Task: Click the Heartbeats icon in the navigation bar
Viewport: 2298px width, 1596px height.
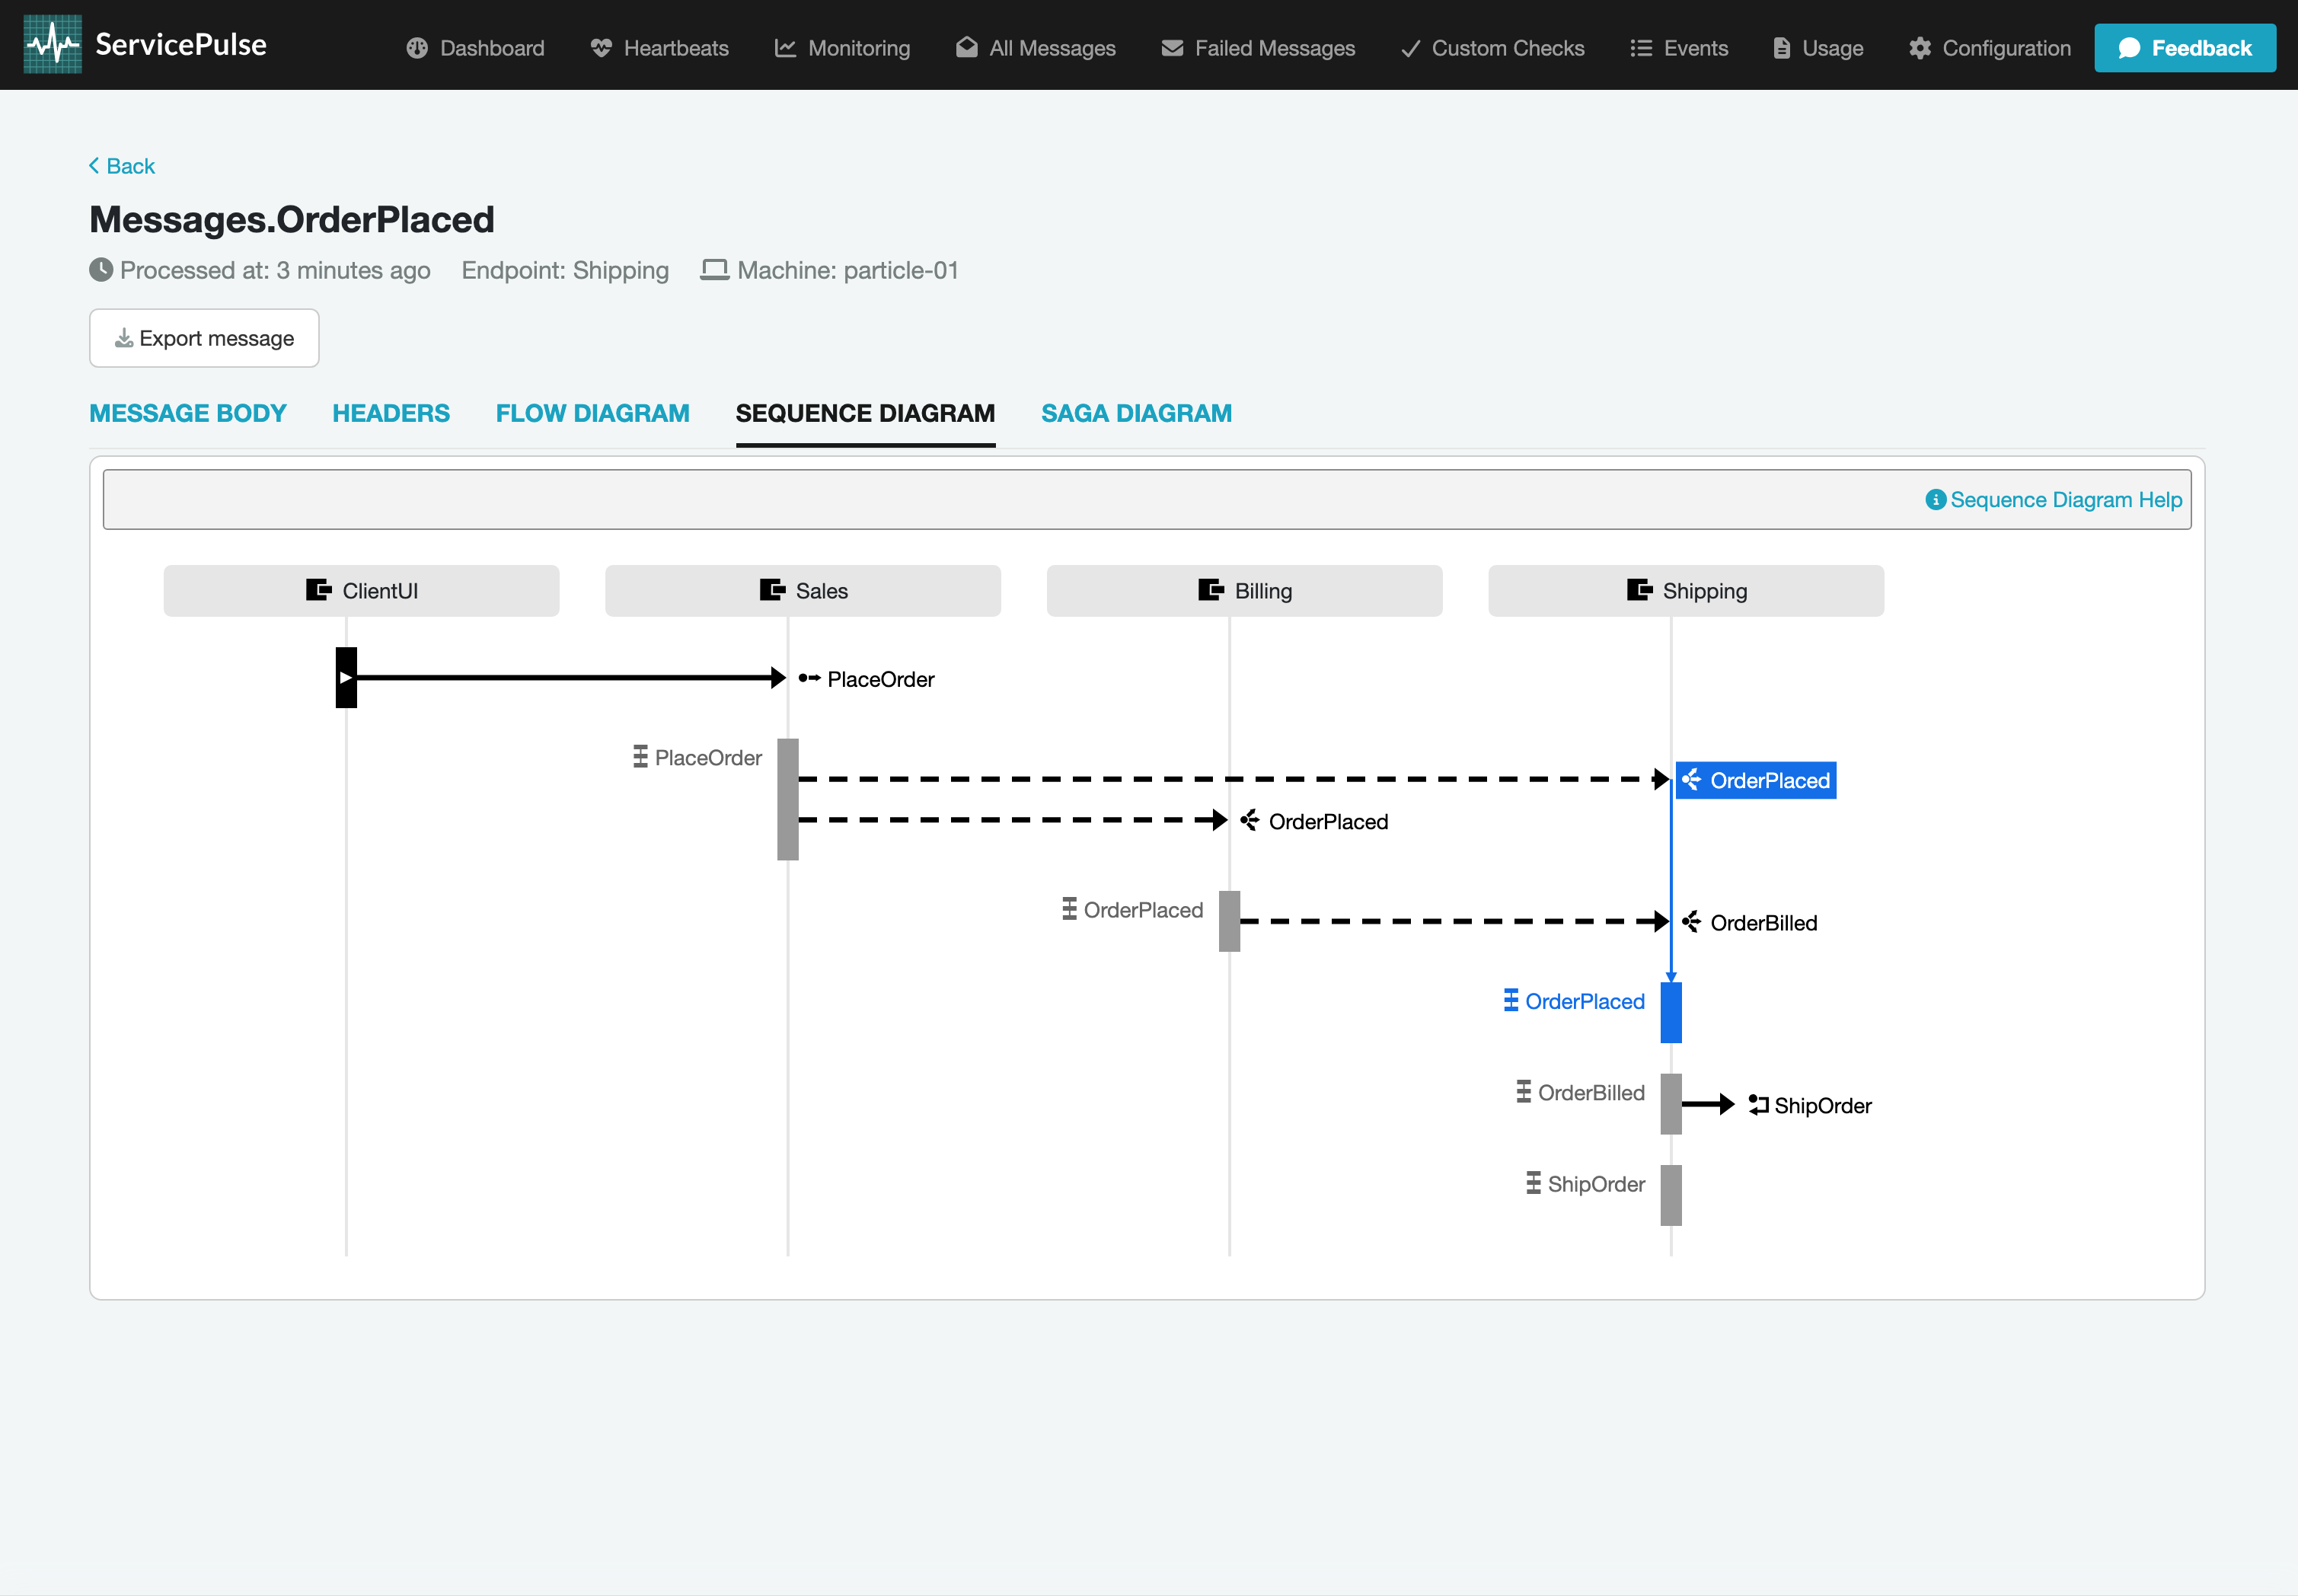Action: pyautogui.click(x=601, y=47)
